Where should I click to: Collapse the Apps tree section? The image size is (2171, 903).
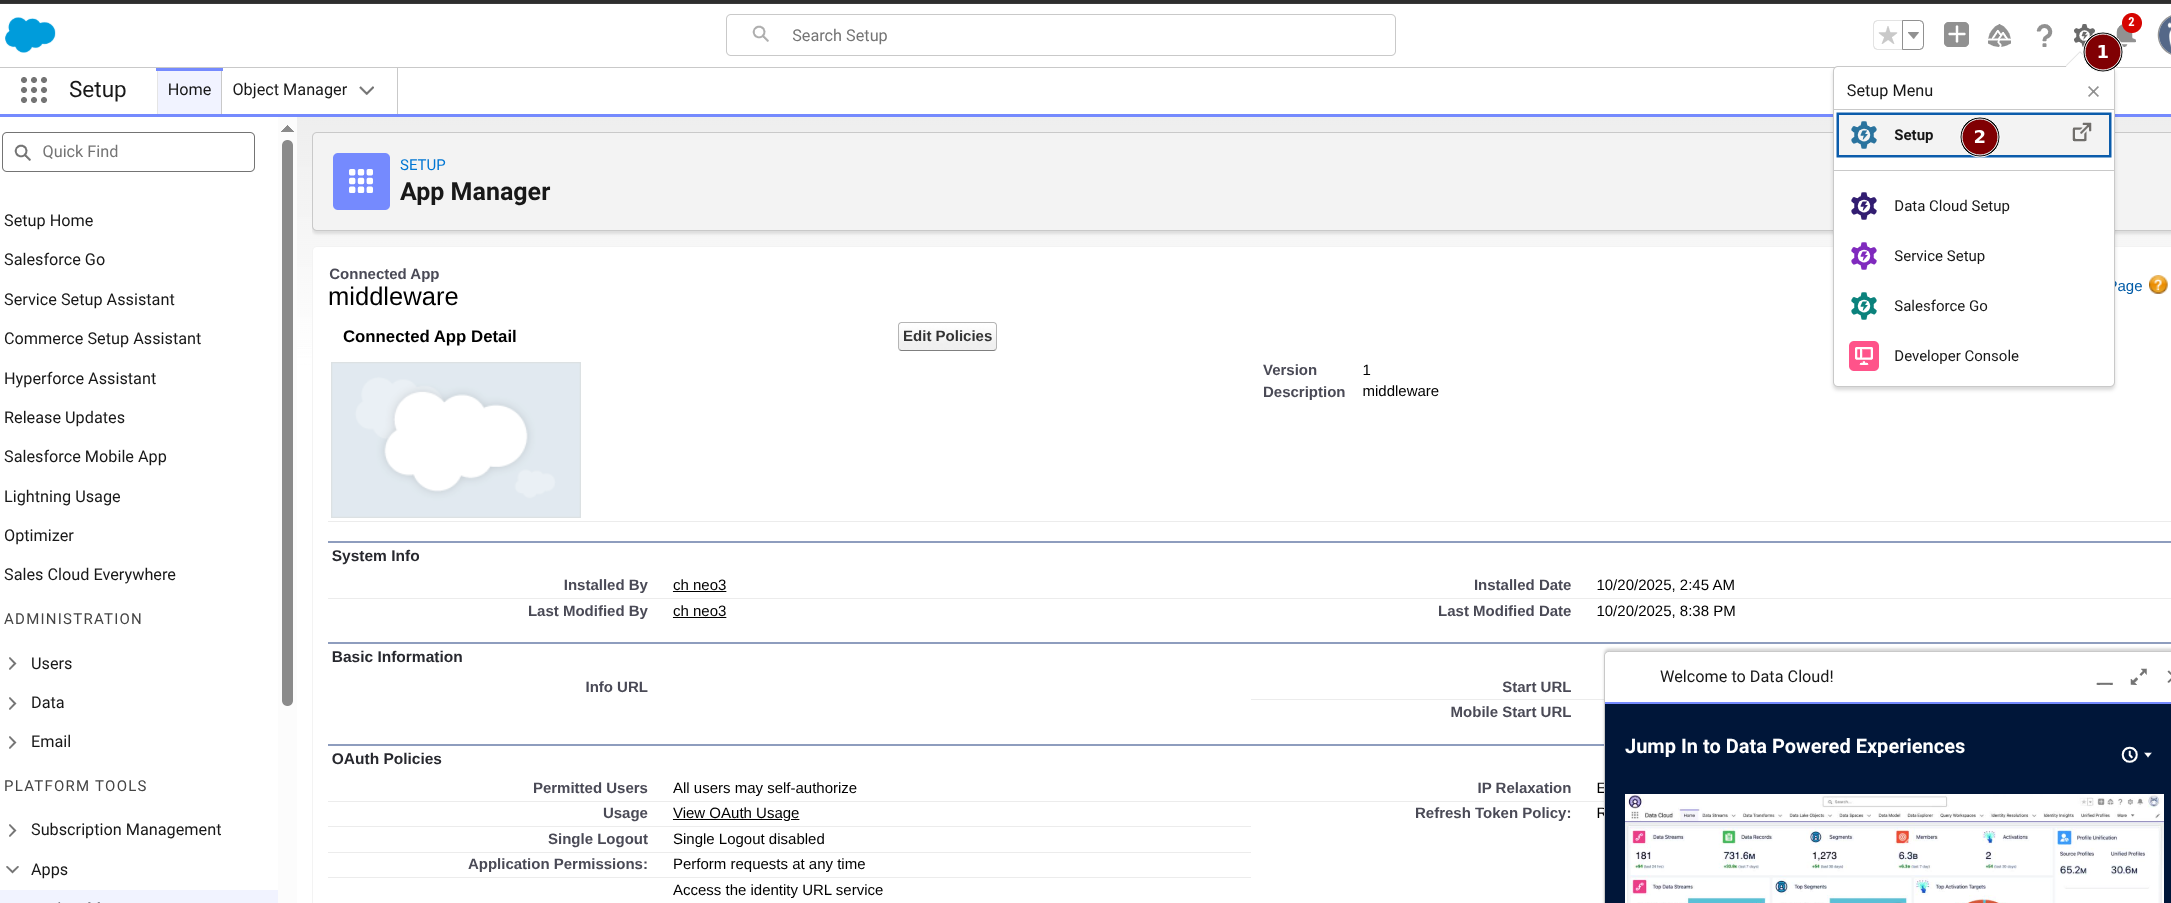point(13,870)
